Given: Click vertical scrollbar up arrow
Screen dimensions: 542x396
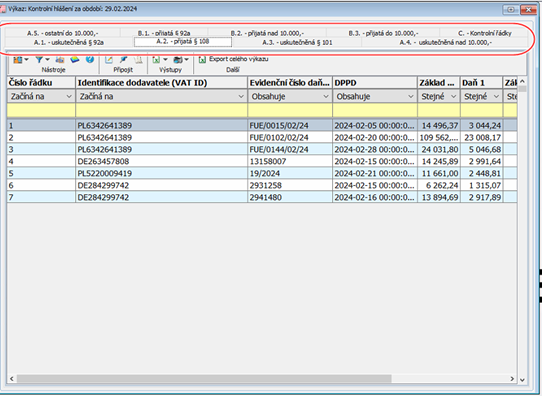Looking at the screenshot, I should pos(522,81).
